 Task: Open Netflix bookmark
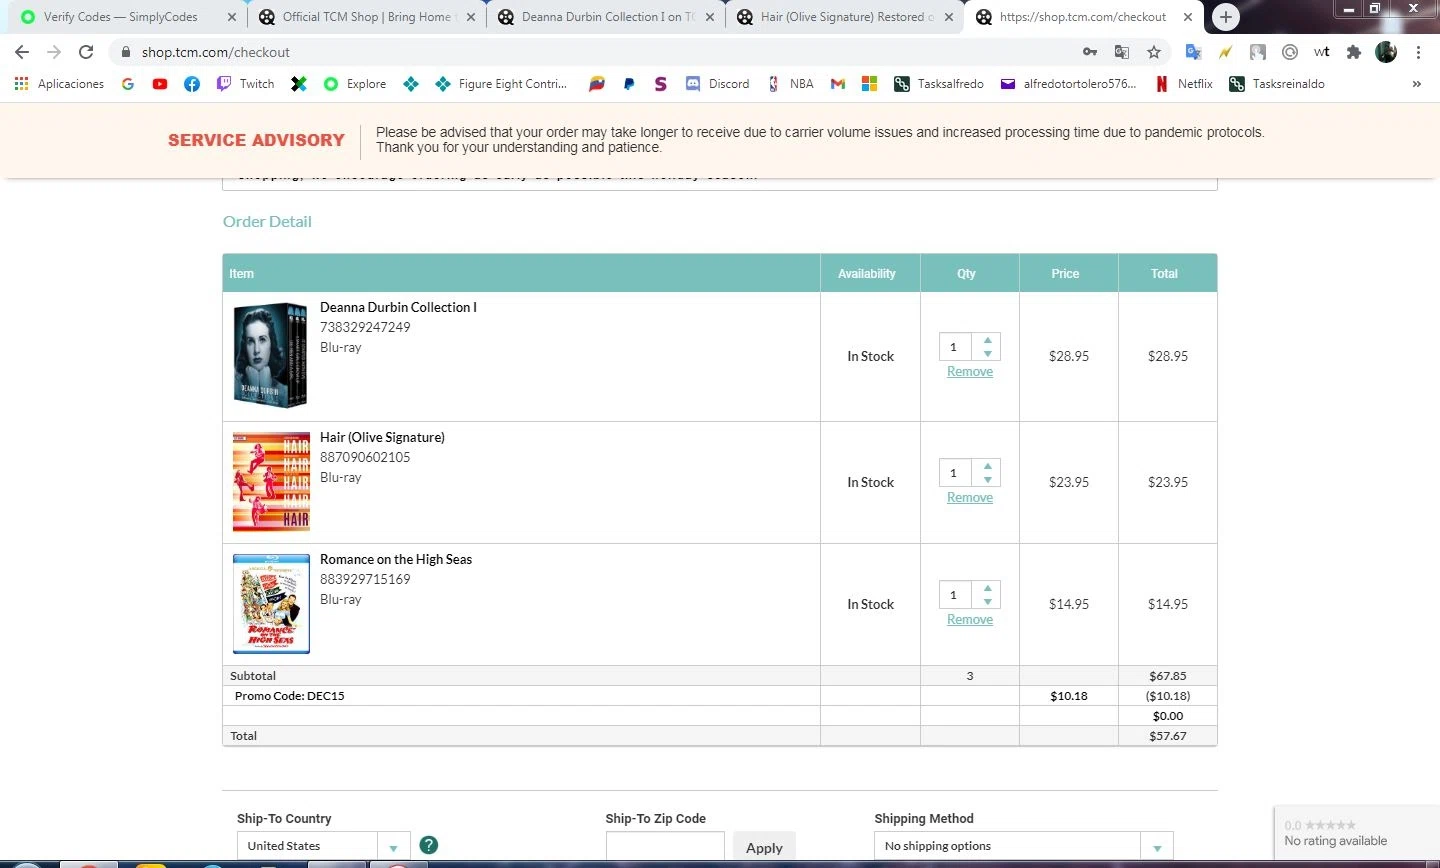coord(1183,84)
